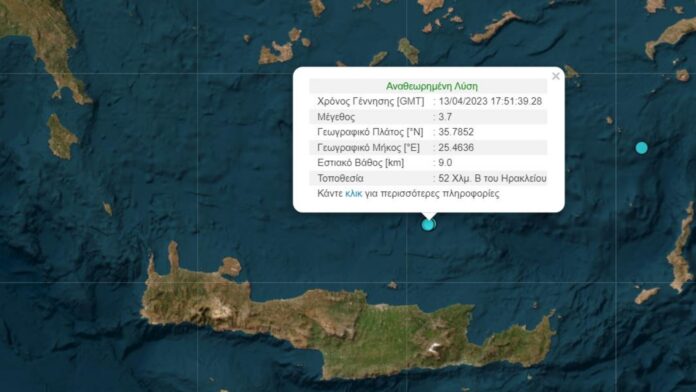Click the magnitude value 3.7

coord(445,117)
